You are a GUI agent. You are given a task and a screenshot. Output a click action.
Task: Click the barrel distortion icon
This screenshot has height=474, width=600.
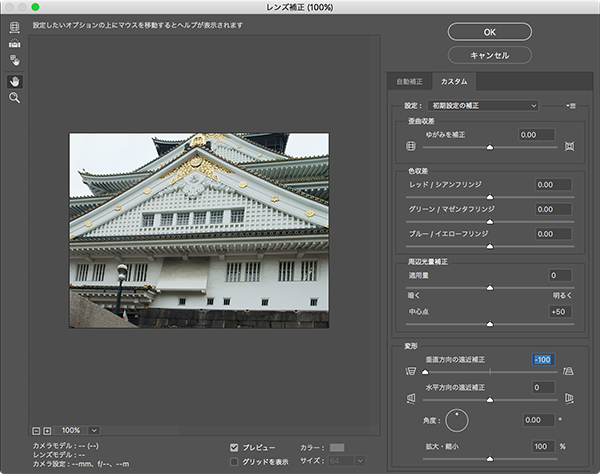(x=409, y=146)
